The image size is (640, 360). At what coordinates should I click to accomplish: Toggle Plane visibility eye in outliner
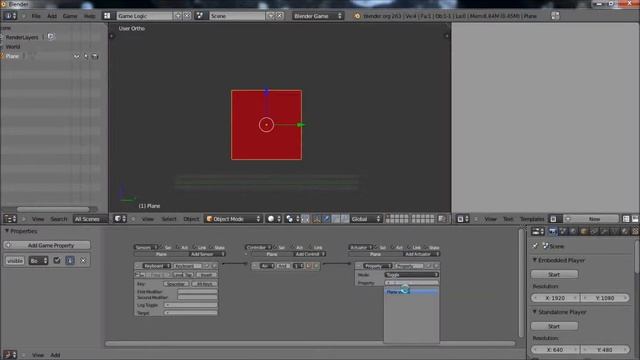coord(76,56)
